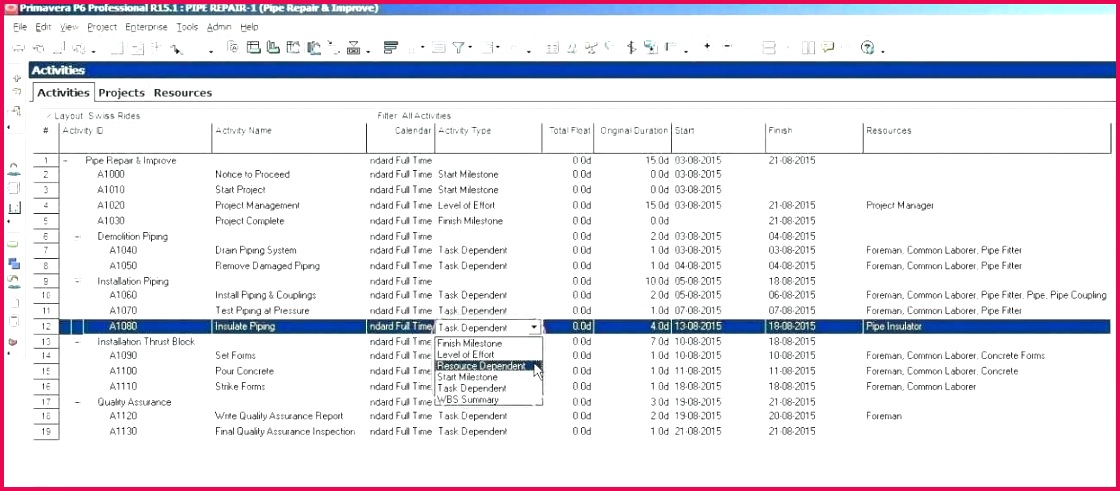Switch to the Resources tab
Screen dimensions: 1120x491
(183, 93)
